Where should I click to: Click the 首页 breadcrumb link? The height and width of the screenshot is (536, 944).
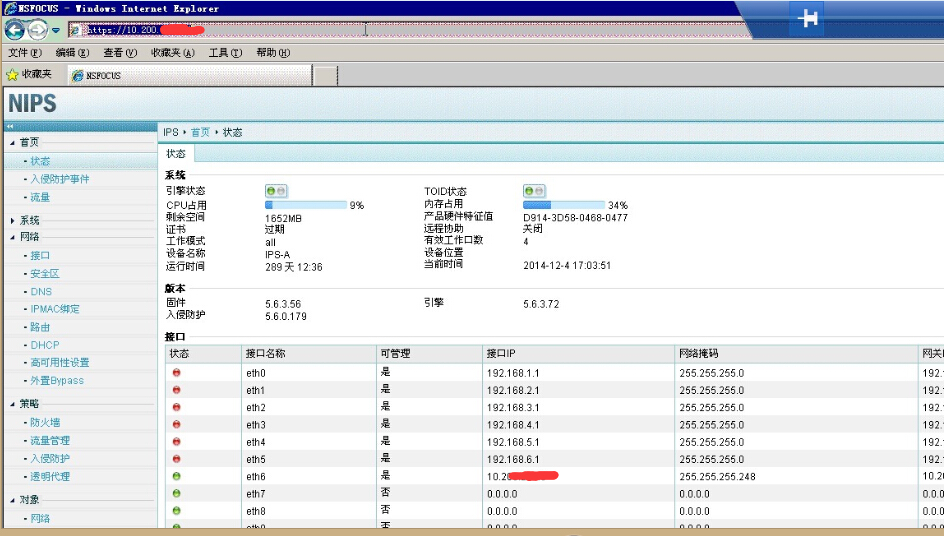[x=200, y=132]
